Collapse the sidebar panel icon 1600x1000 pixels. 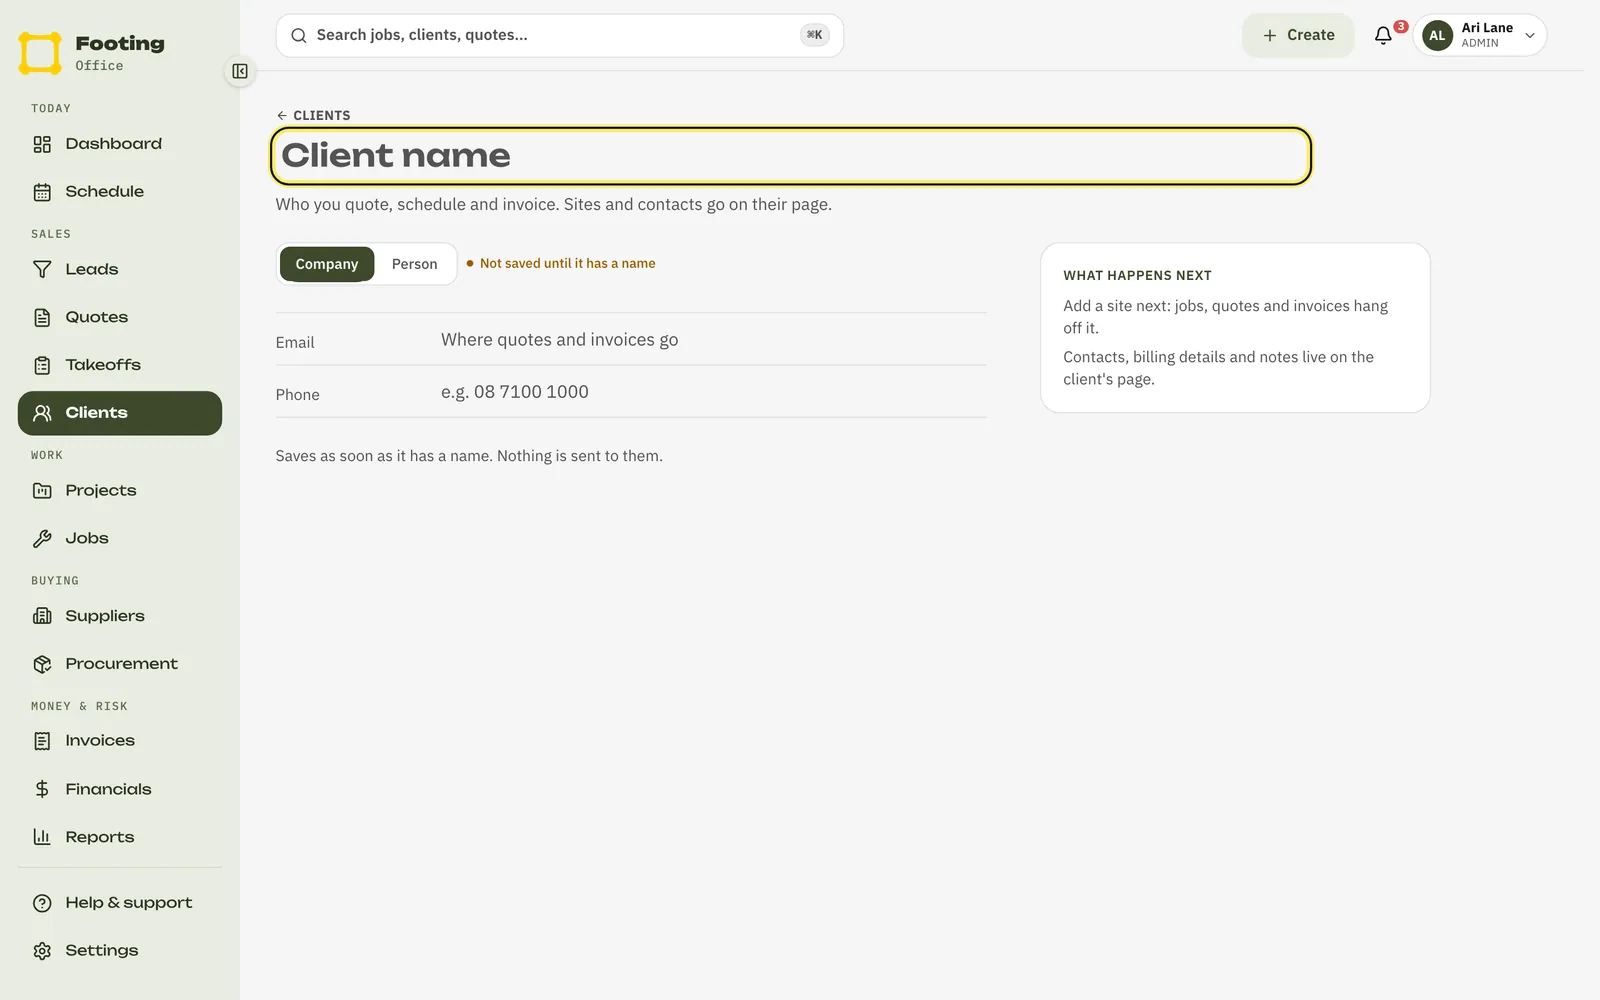click(x=240, y=71)
